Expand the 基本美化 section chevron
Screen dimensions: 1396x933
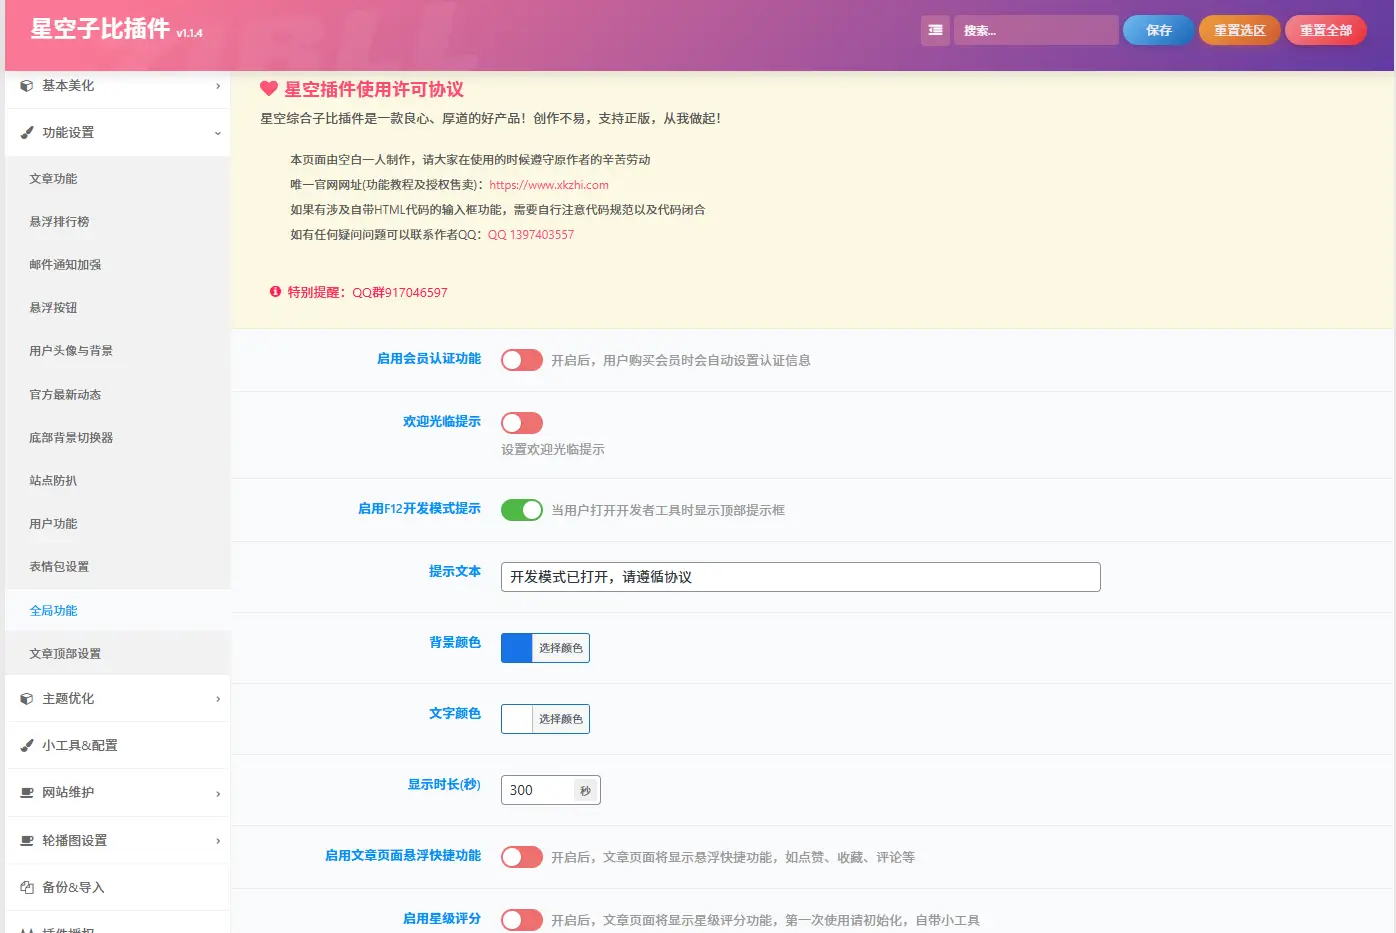click(x=218, y=86)
